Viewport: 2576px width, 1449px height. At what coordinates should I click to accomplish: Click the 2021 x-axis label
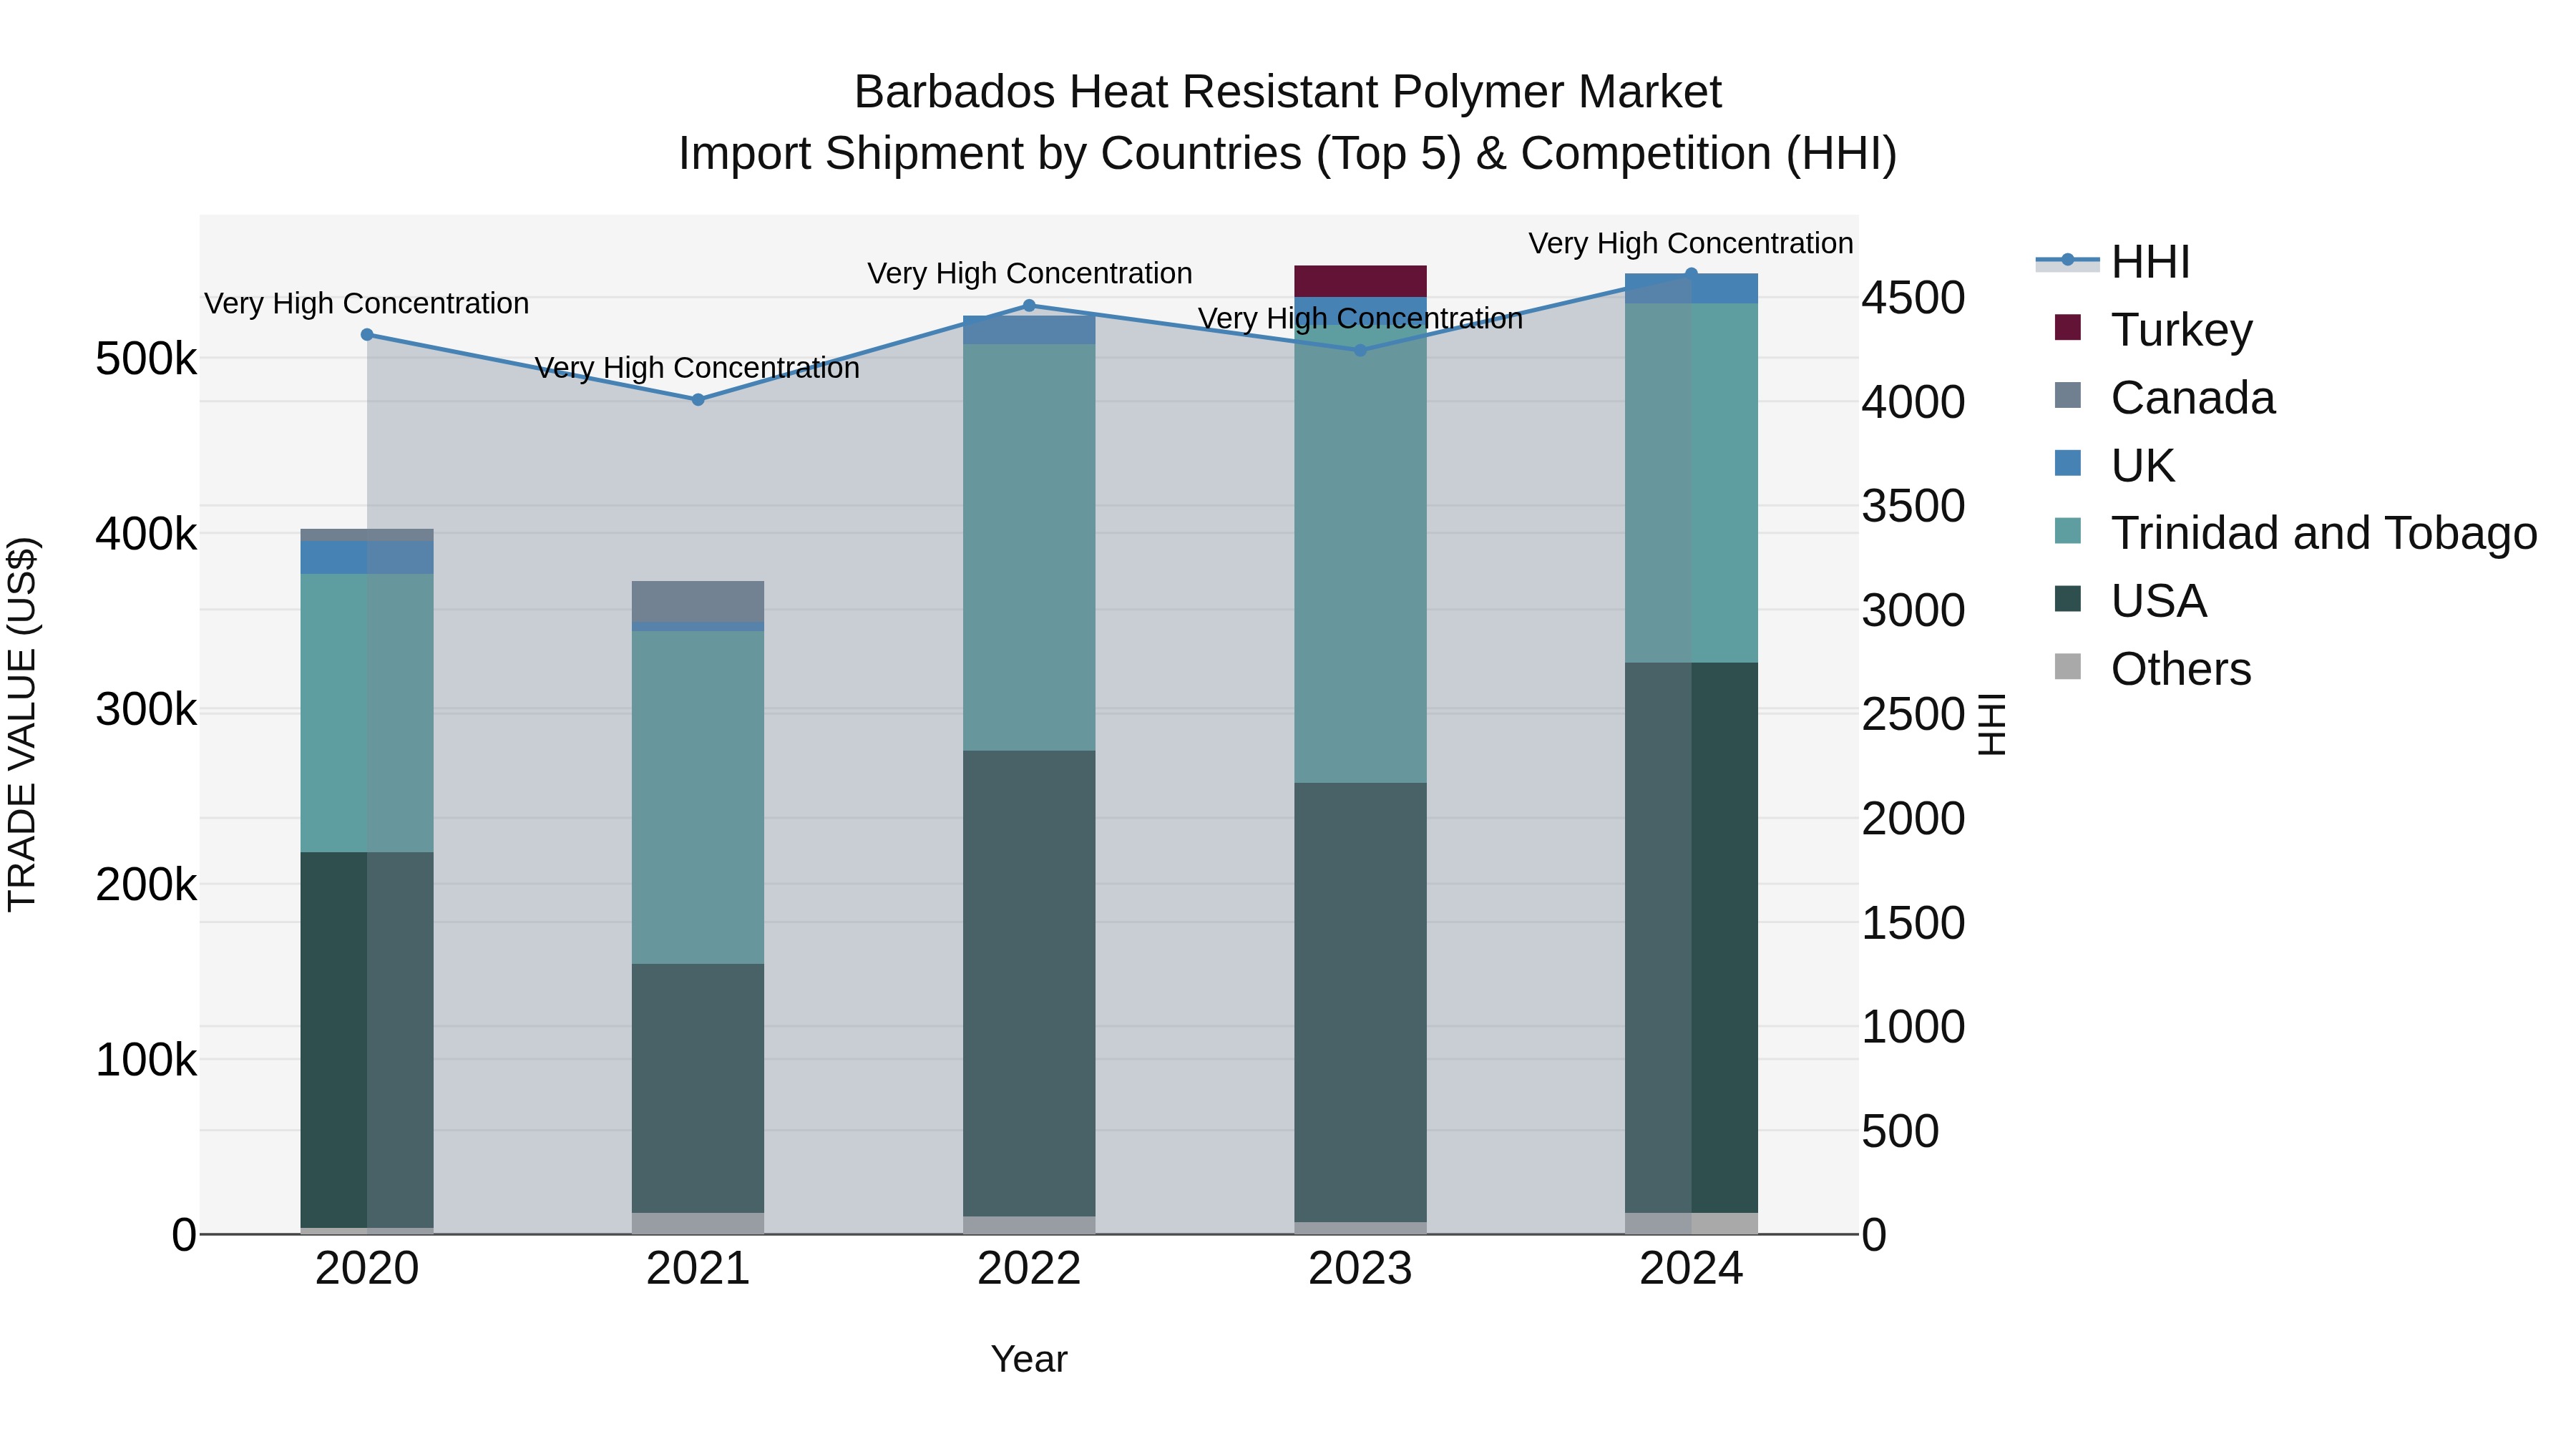[x=698, y=1269]
